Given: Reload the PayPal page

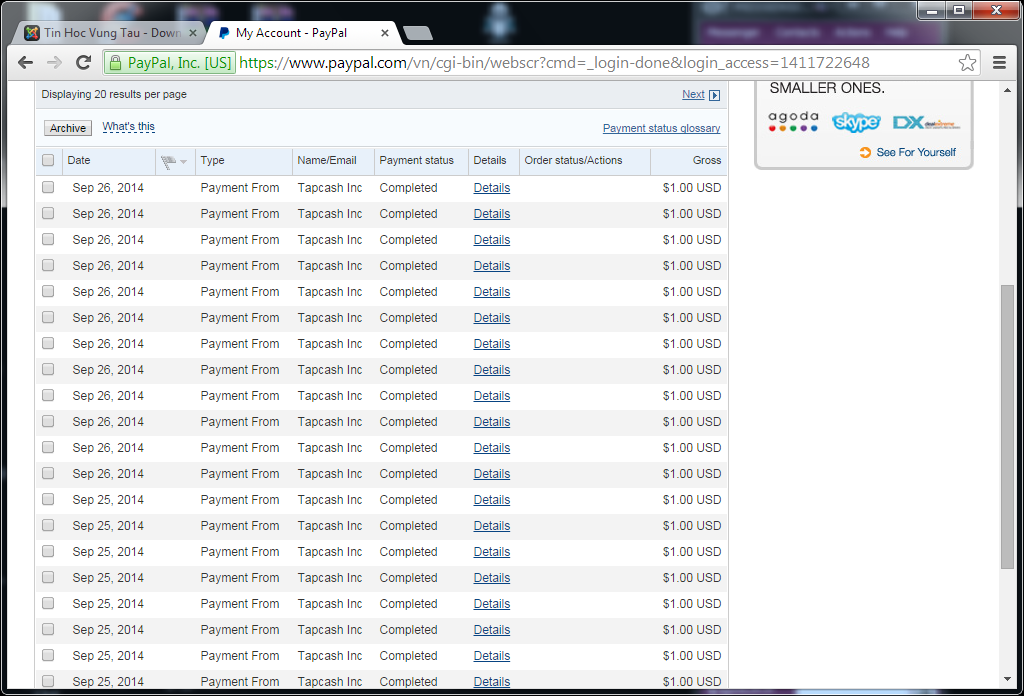Looking at the screenshot, I should [83, 63].
